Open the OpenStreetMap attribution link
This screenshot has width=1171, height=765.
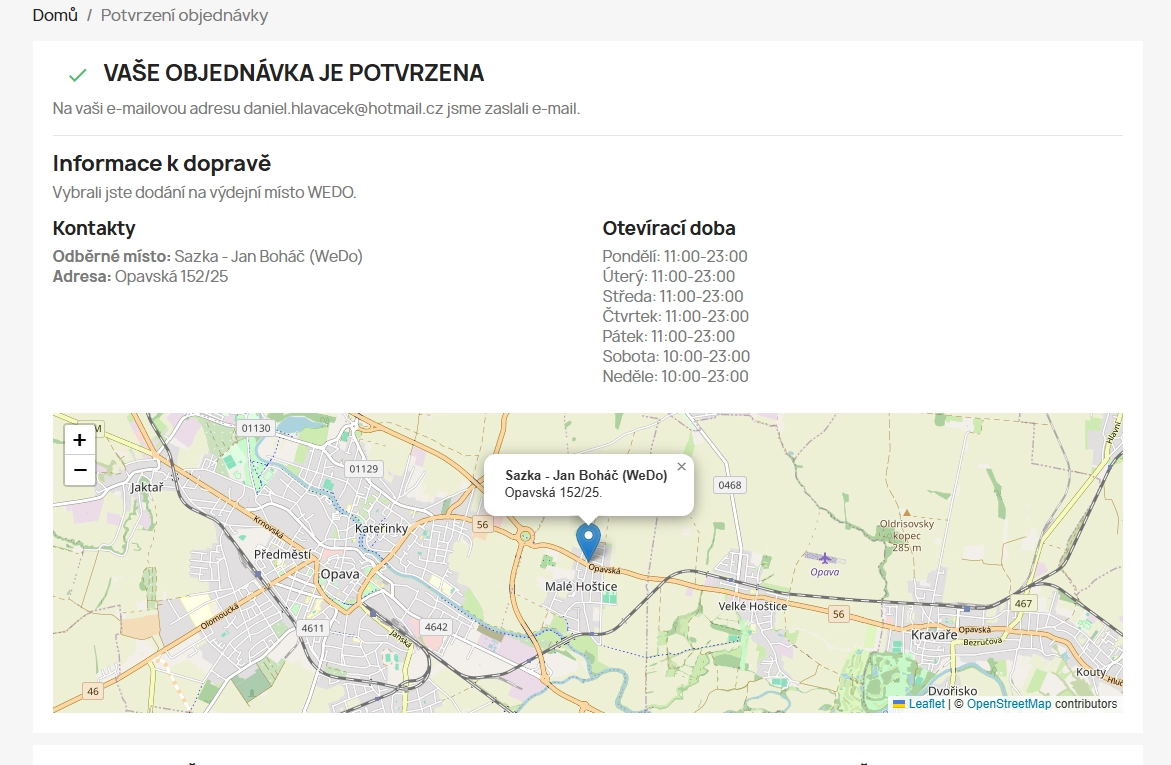click(x=1008, y=704)
